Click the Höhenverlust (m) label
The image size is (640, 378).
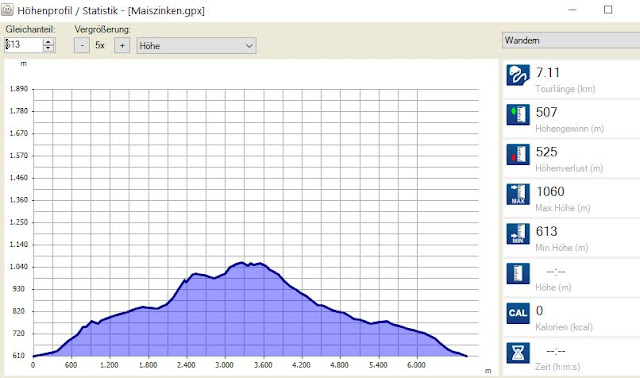click(x=569, y=168)
